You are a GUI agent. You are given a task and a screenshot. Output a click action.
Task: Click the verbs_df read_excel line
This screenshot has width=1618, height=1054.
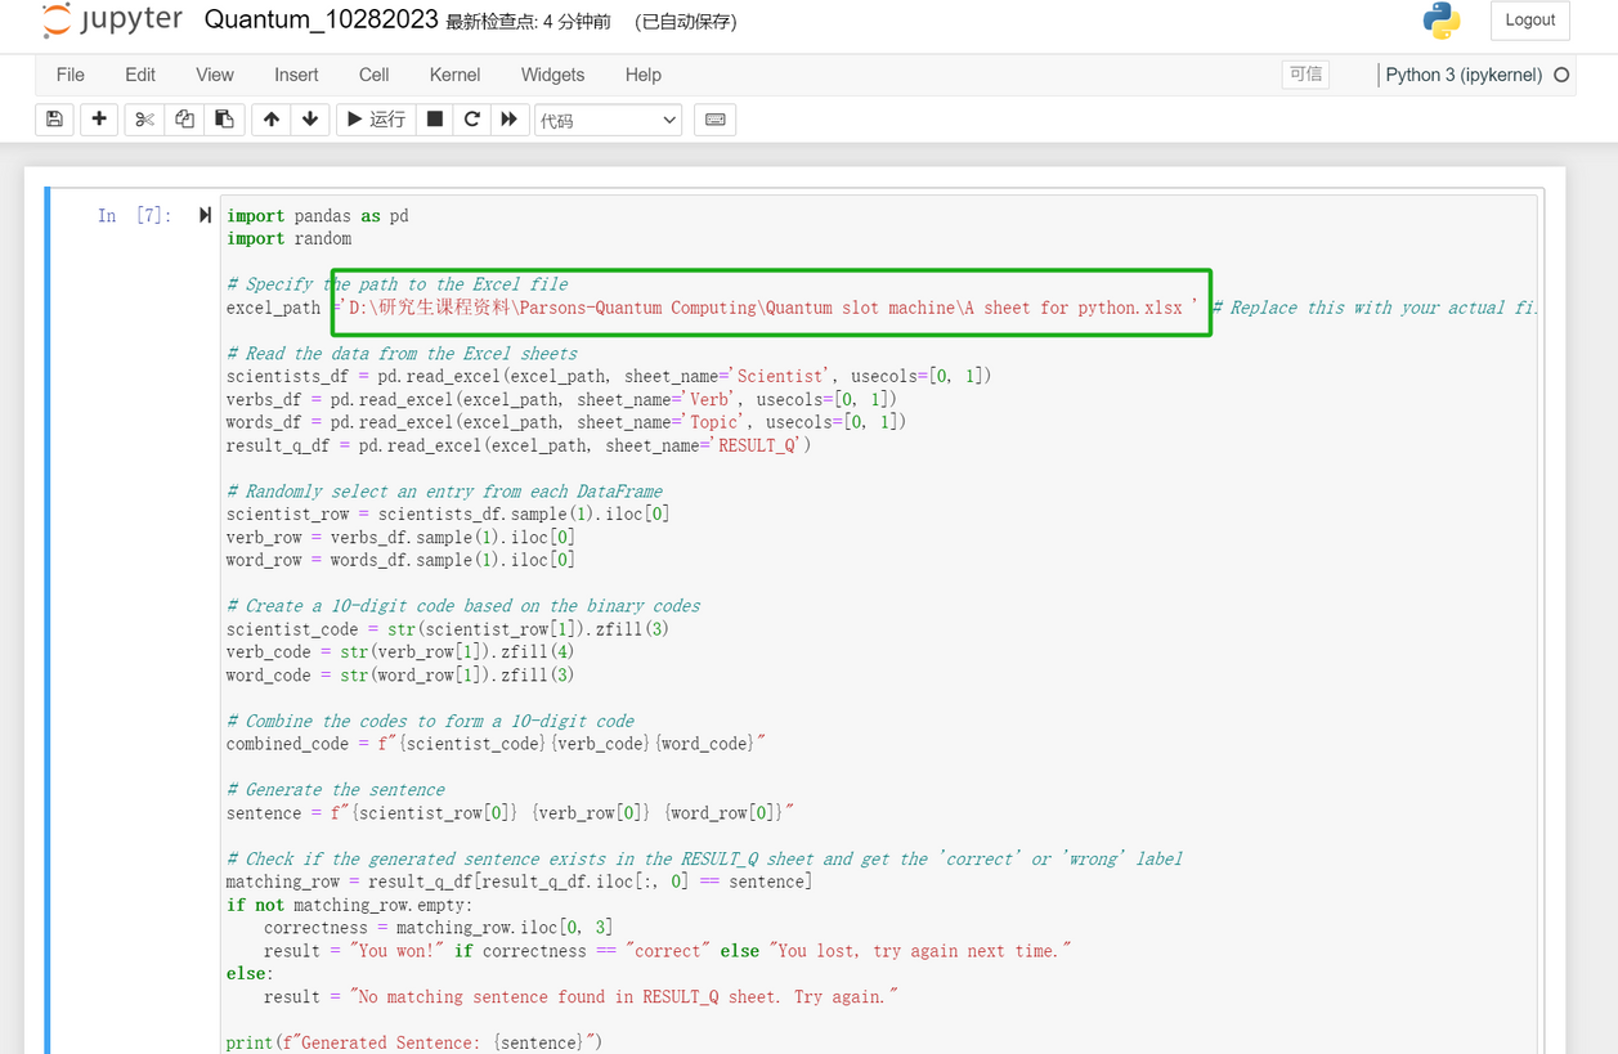pos(561,399)
